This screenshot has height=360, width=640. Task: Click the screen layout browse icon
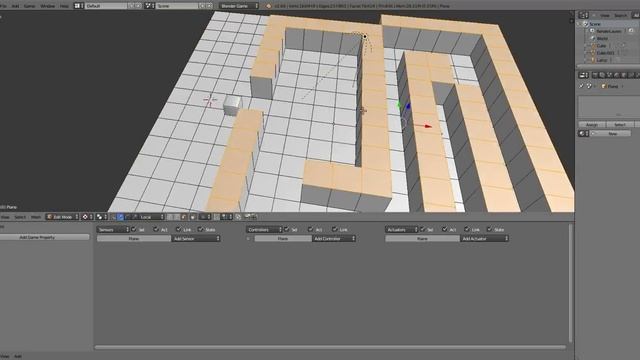click(x=78, y=6)
